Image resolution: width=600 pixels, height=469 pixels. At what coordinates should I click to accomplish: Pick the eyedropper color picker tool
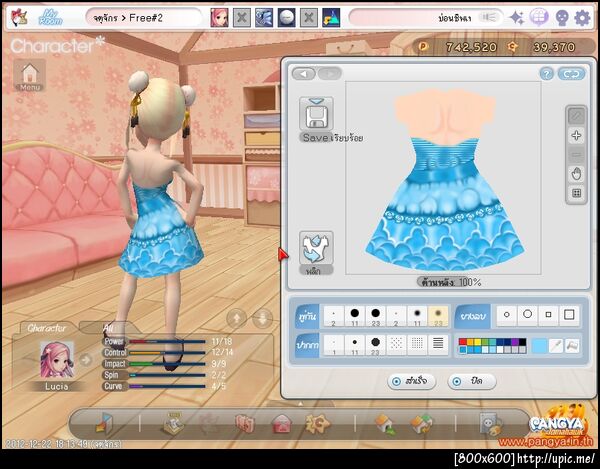tap(556, 346)
